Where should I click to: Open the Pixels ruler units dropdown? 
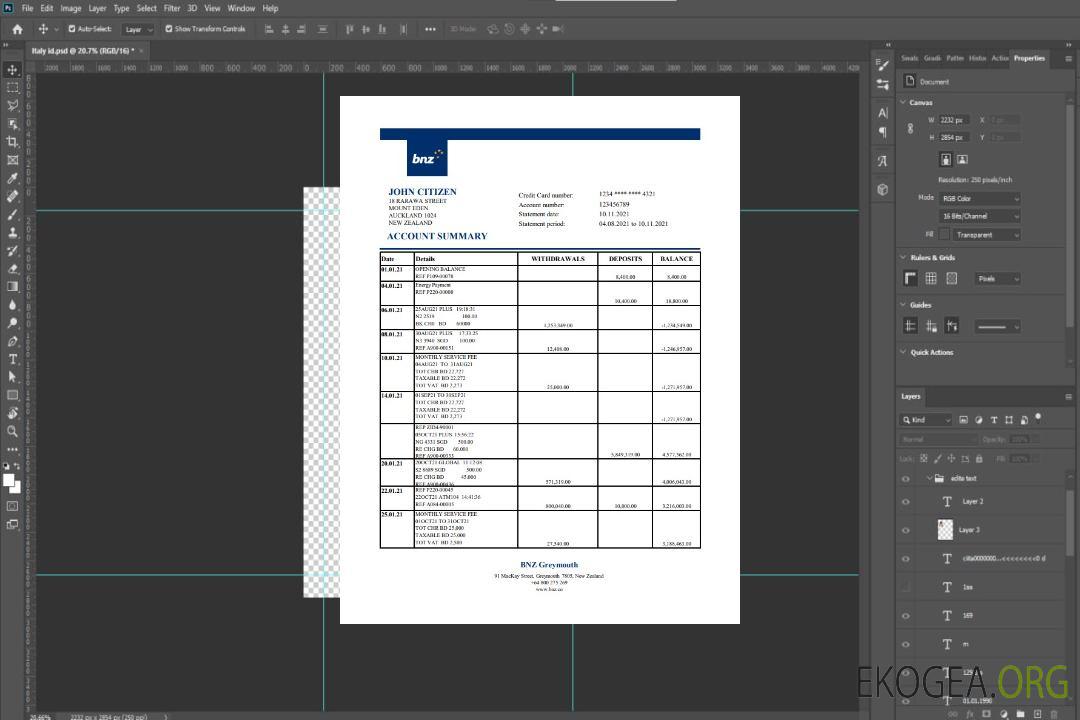point(997,279)
